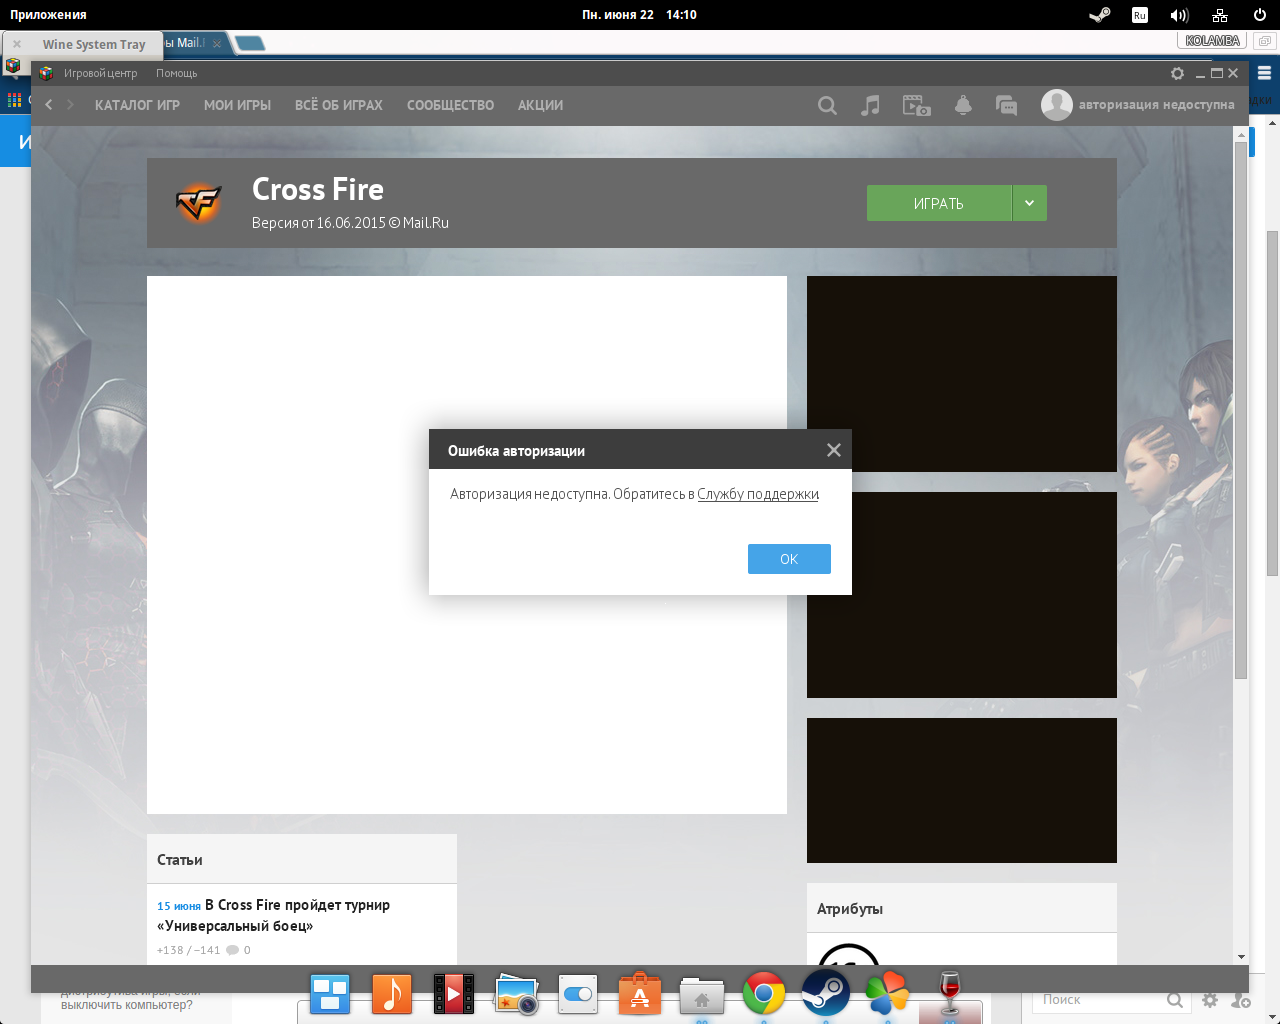The height and width of the screenshot is (1024, 1280).
Task: Go back with the left arrow
Action: coord(49,105)
